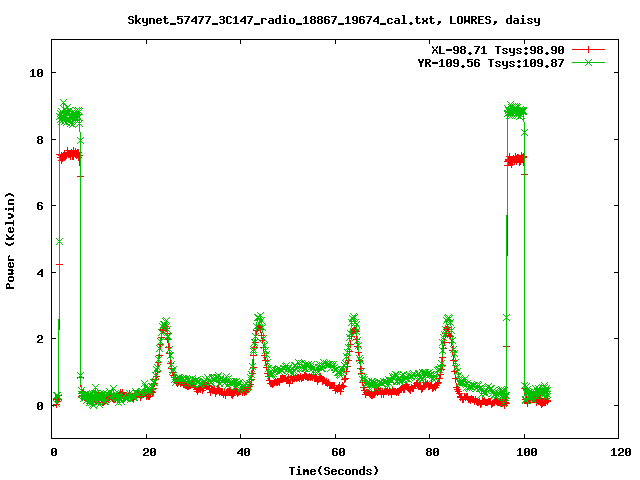Viewport: 640px width, 480px height.
Task: Click the signal peak near 24 seconds
Action: pyautogui.click(x=164, y=327)
